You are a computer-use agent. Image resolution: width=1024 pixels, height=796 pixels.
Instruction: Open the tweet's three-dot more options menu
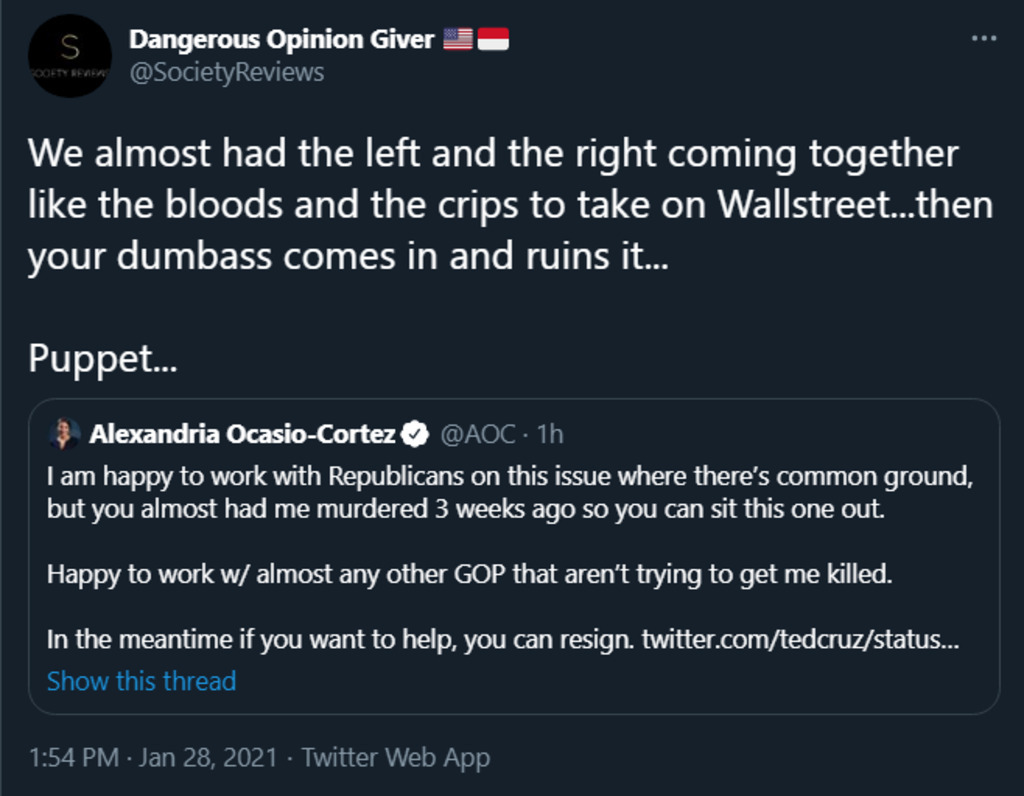coord(984,39)
